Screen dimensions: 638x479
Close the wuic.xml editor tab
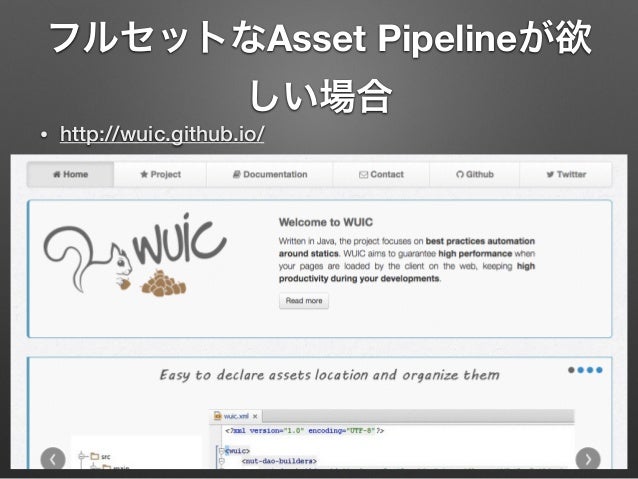tap(255, 416)
